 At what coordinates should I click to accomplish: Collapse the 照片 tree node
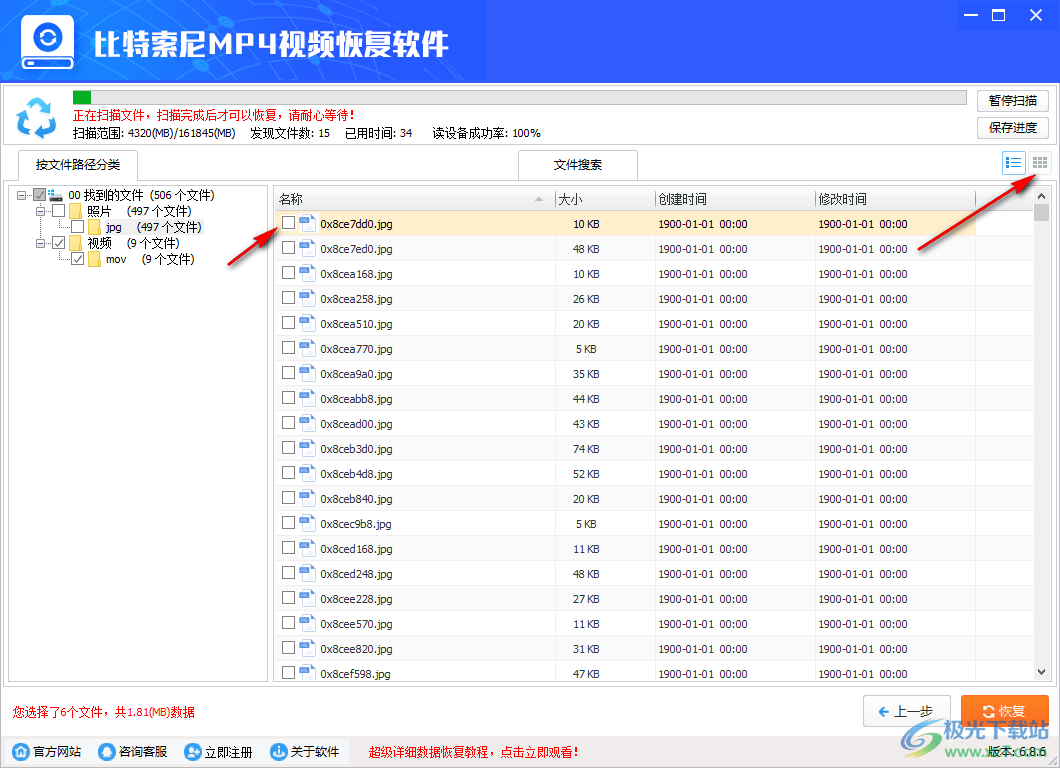point(41,211)
